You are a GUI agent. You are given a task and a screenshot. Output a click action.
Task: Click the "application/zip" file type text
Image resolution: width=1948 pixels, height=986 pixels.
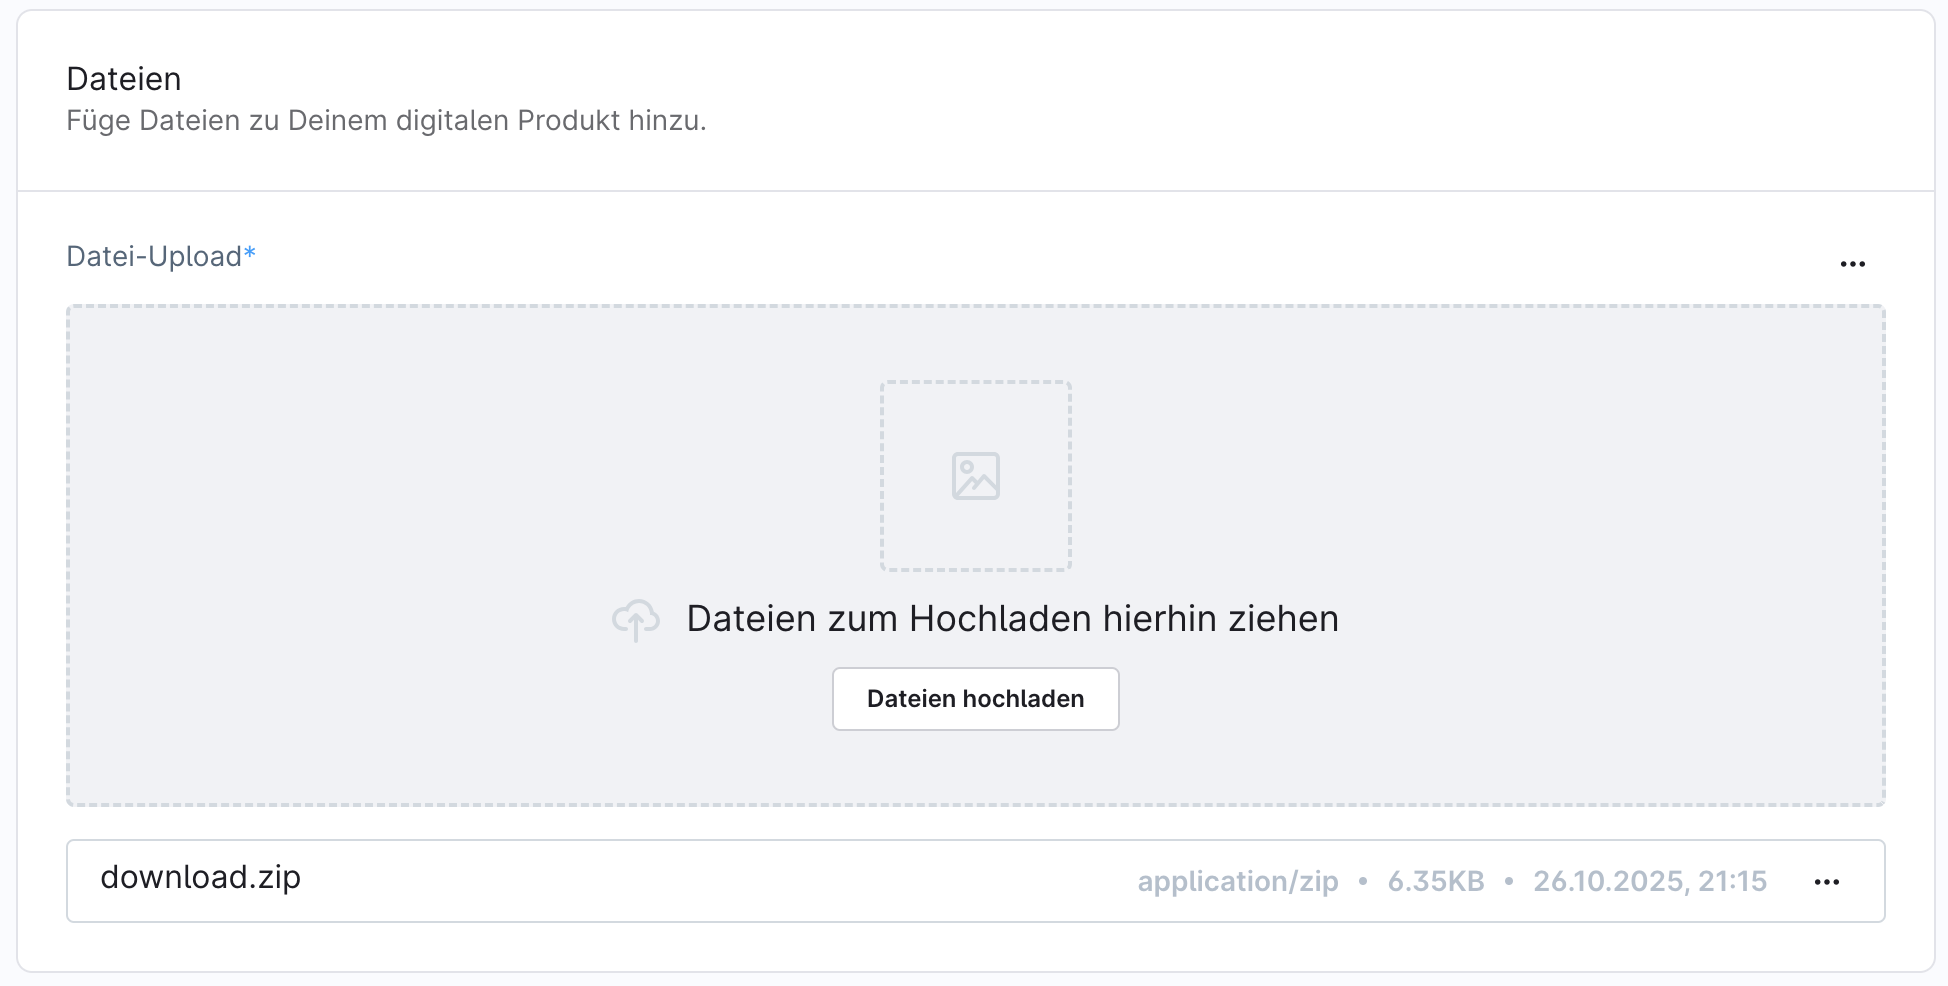1238,881
